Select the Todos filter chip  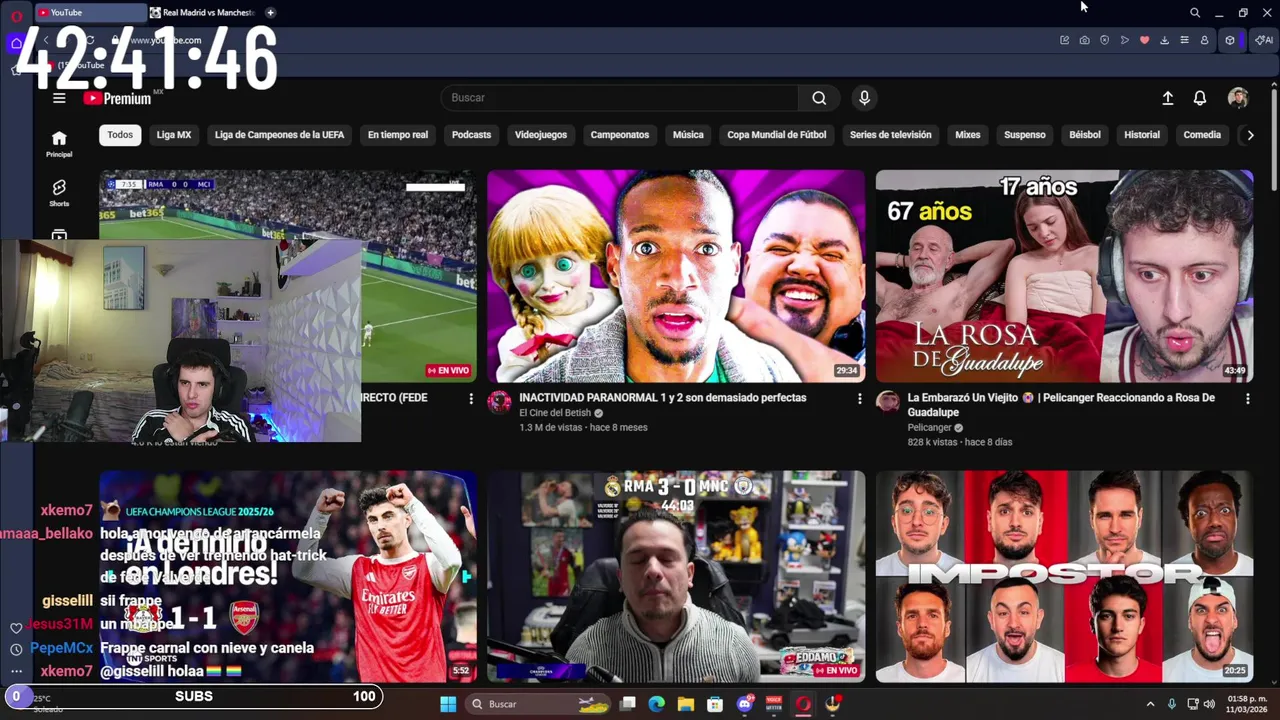(x=120, y=135)
